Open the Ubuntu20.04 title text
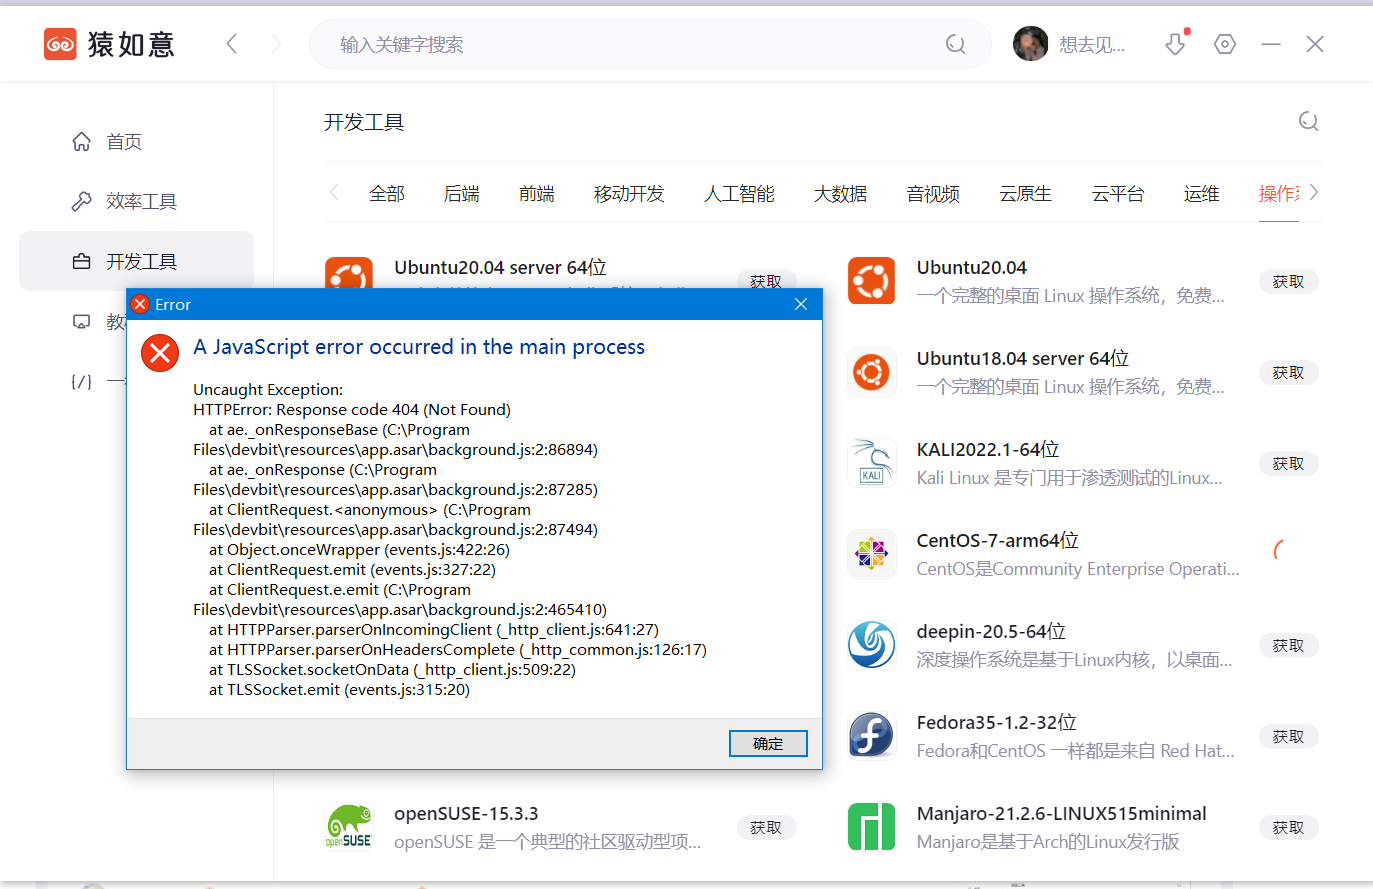This screenshot has width=1373, height=889. click(972, 268)
